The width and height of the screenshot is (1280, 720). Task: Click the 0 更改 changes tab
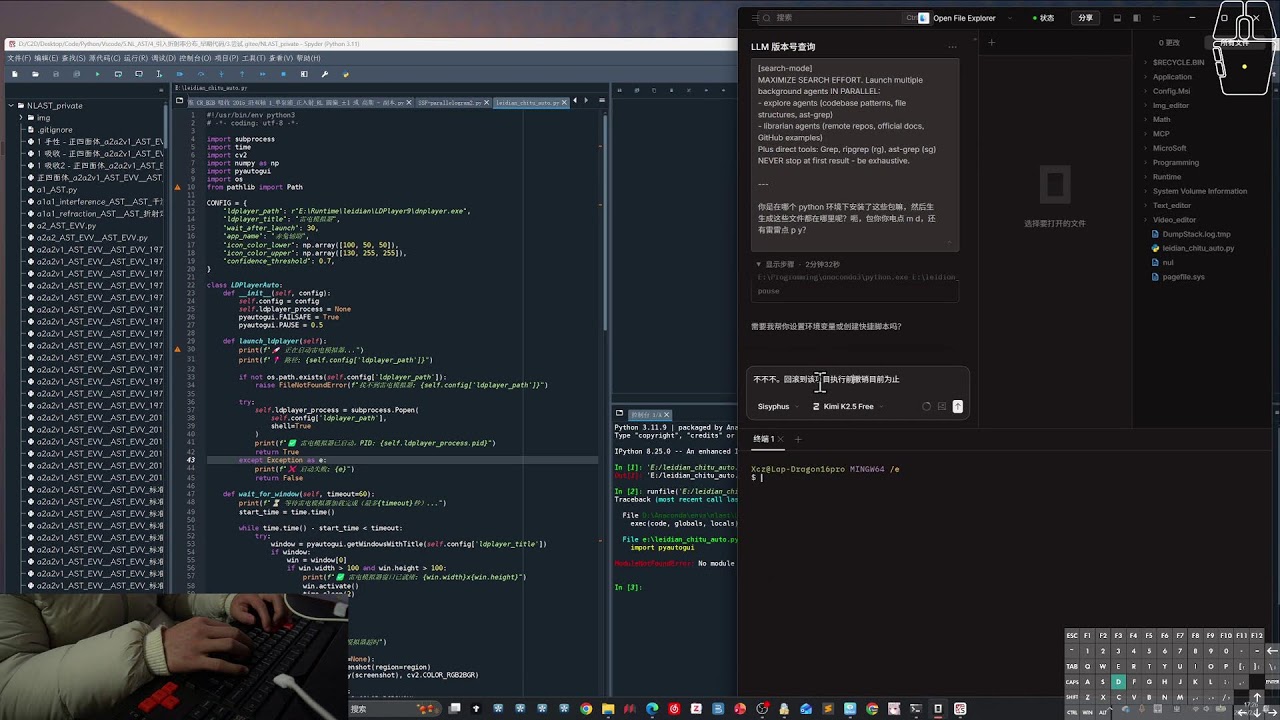click(x=1168, y=43)
